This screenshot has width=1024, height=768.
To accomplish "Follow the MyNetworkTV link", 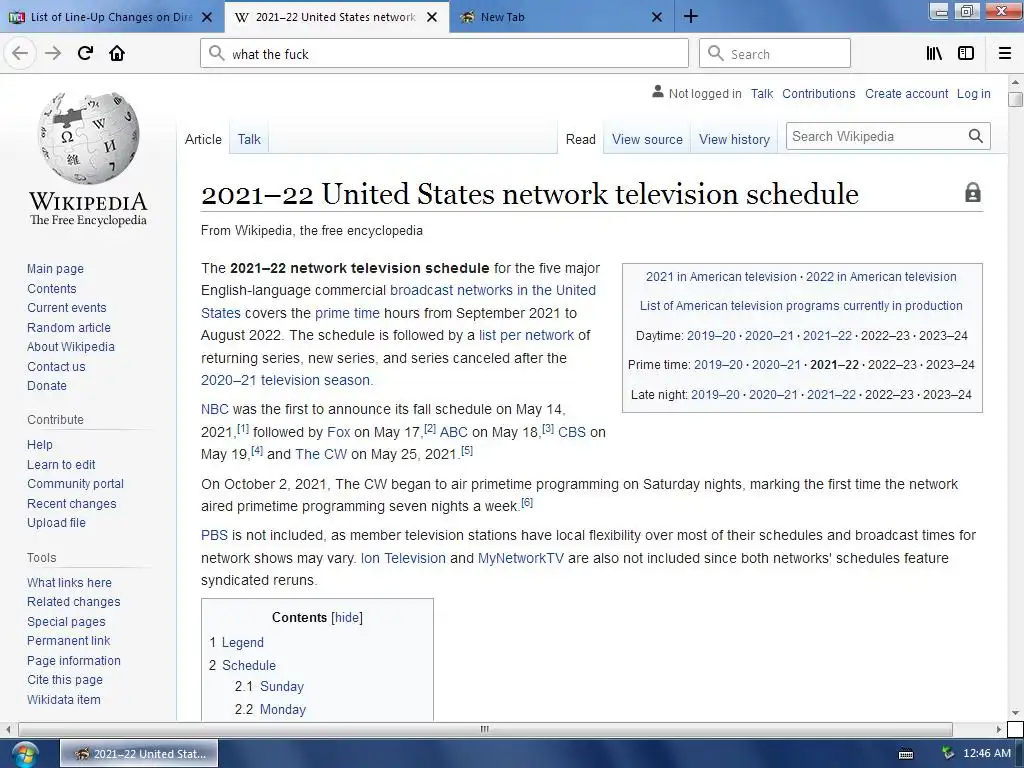I will (x=520, y=558).
